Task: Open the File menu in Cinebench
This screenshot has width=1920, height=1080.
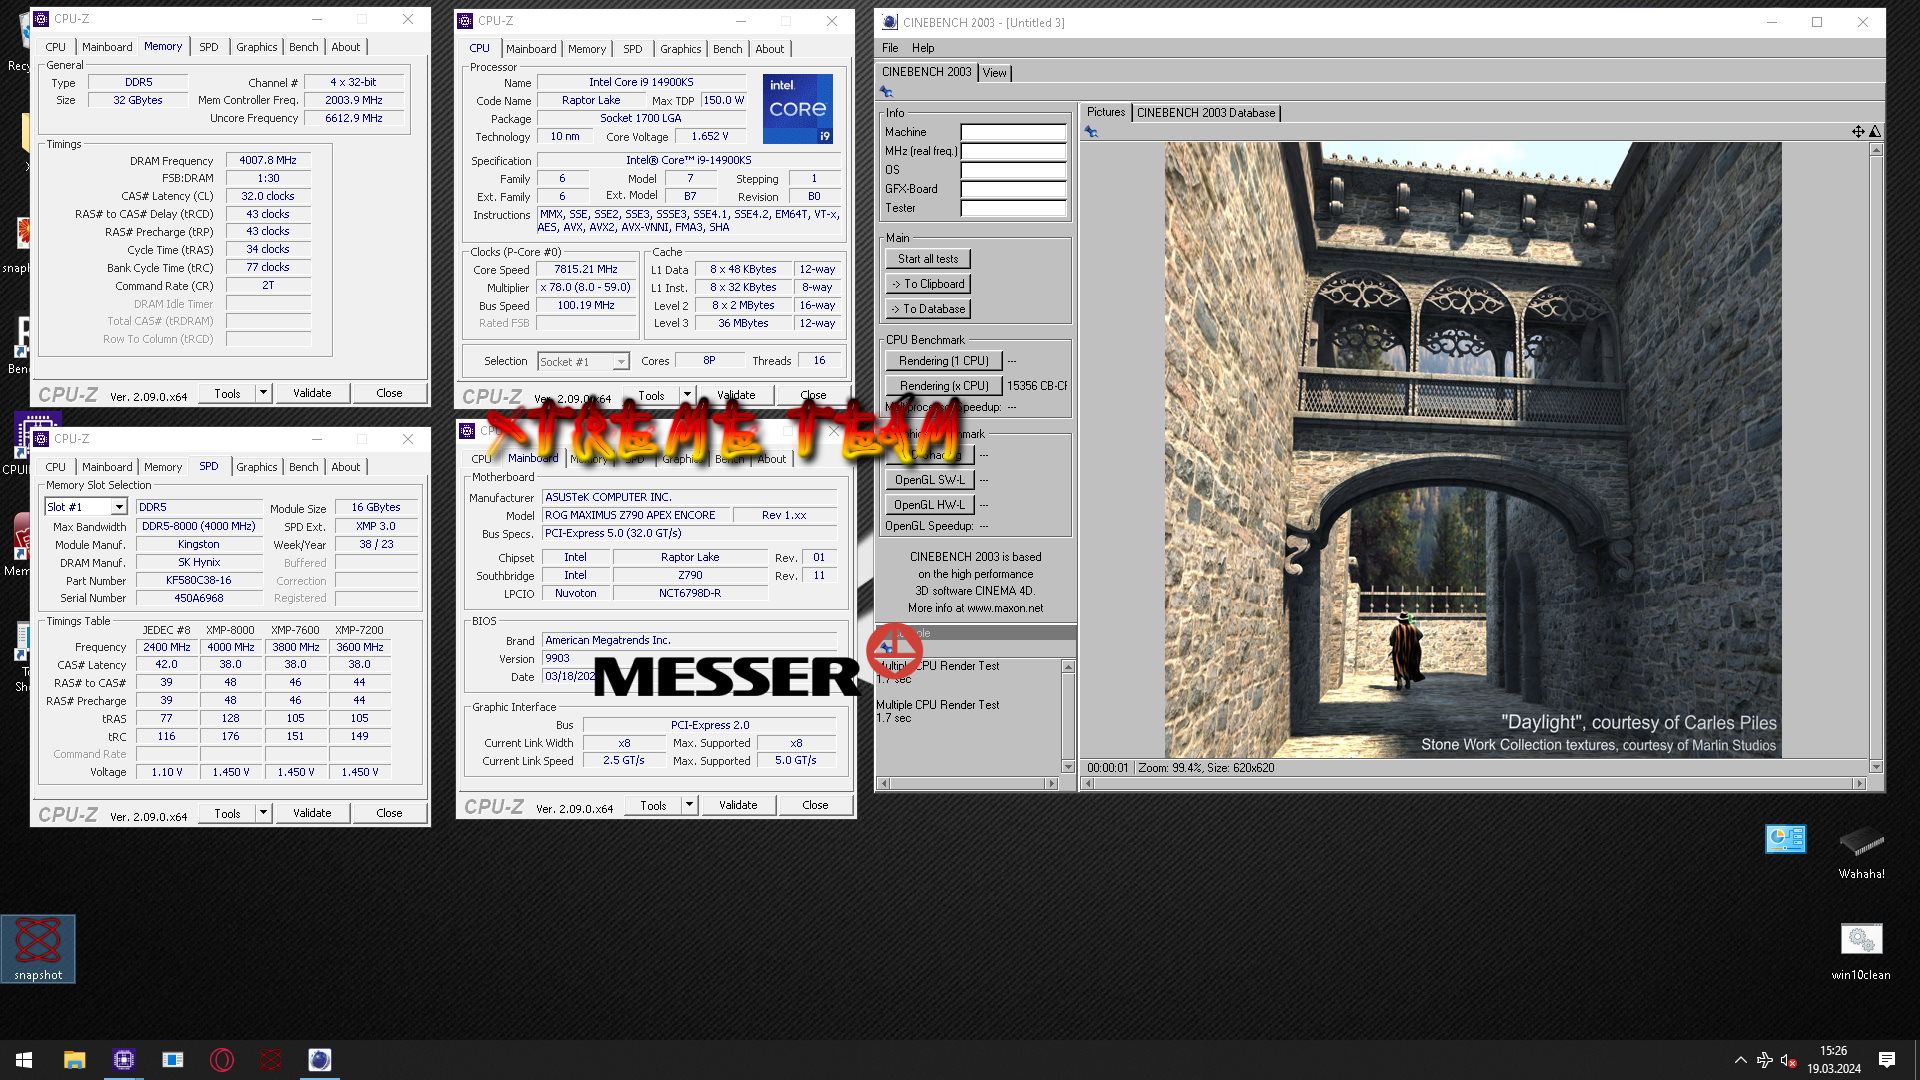Action: (890, 48)
